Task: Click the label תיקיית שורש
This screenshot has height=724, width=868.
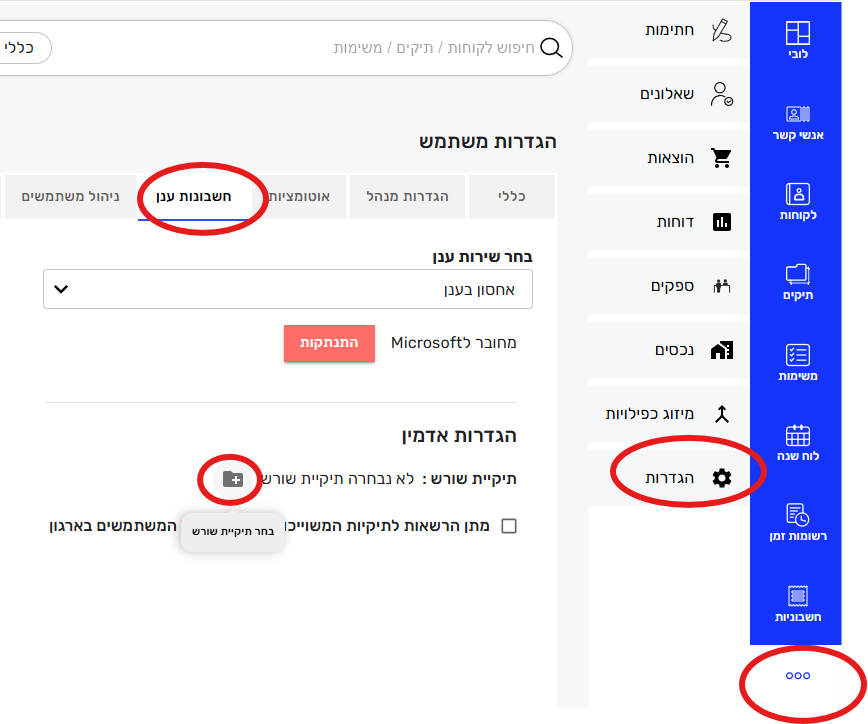Action: tap(469, 479)
